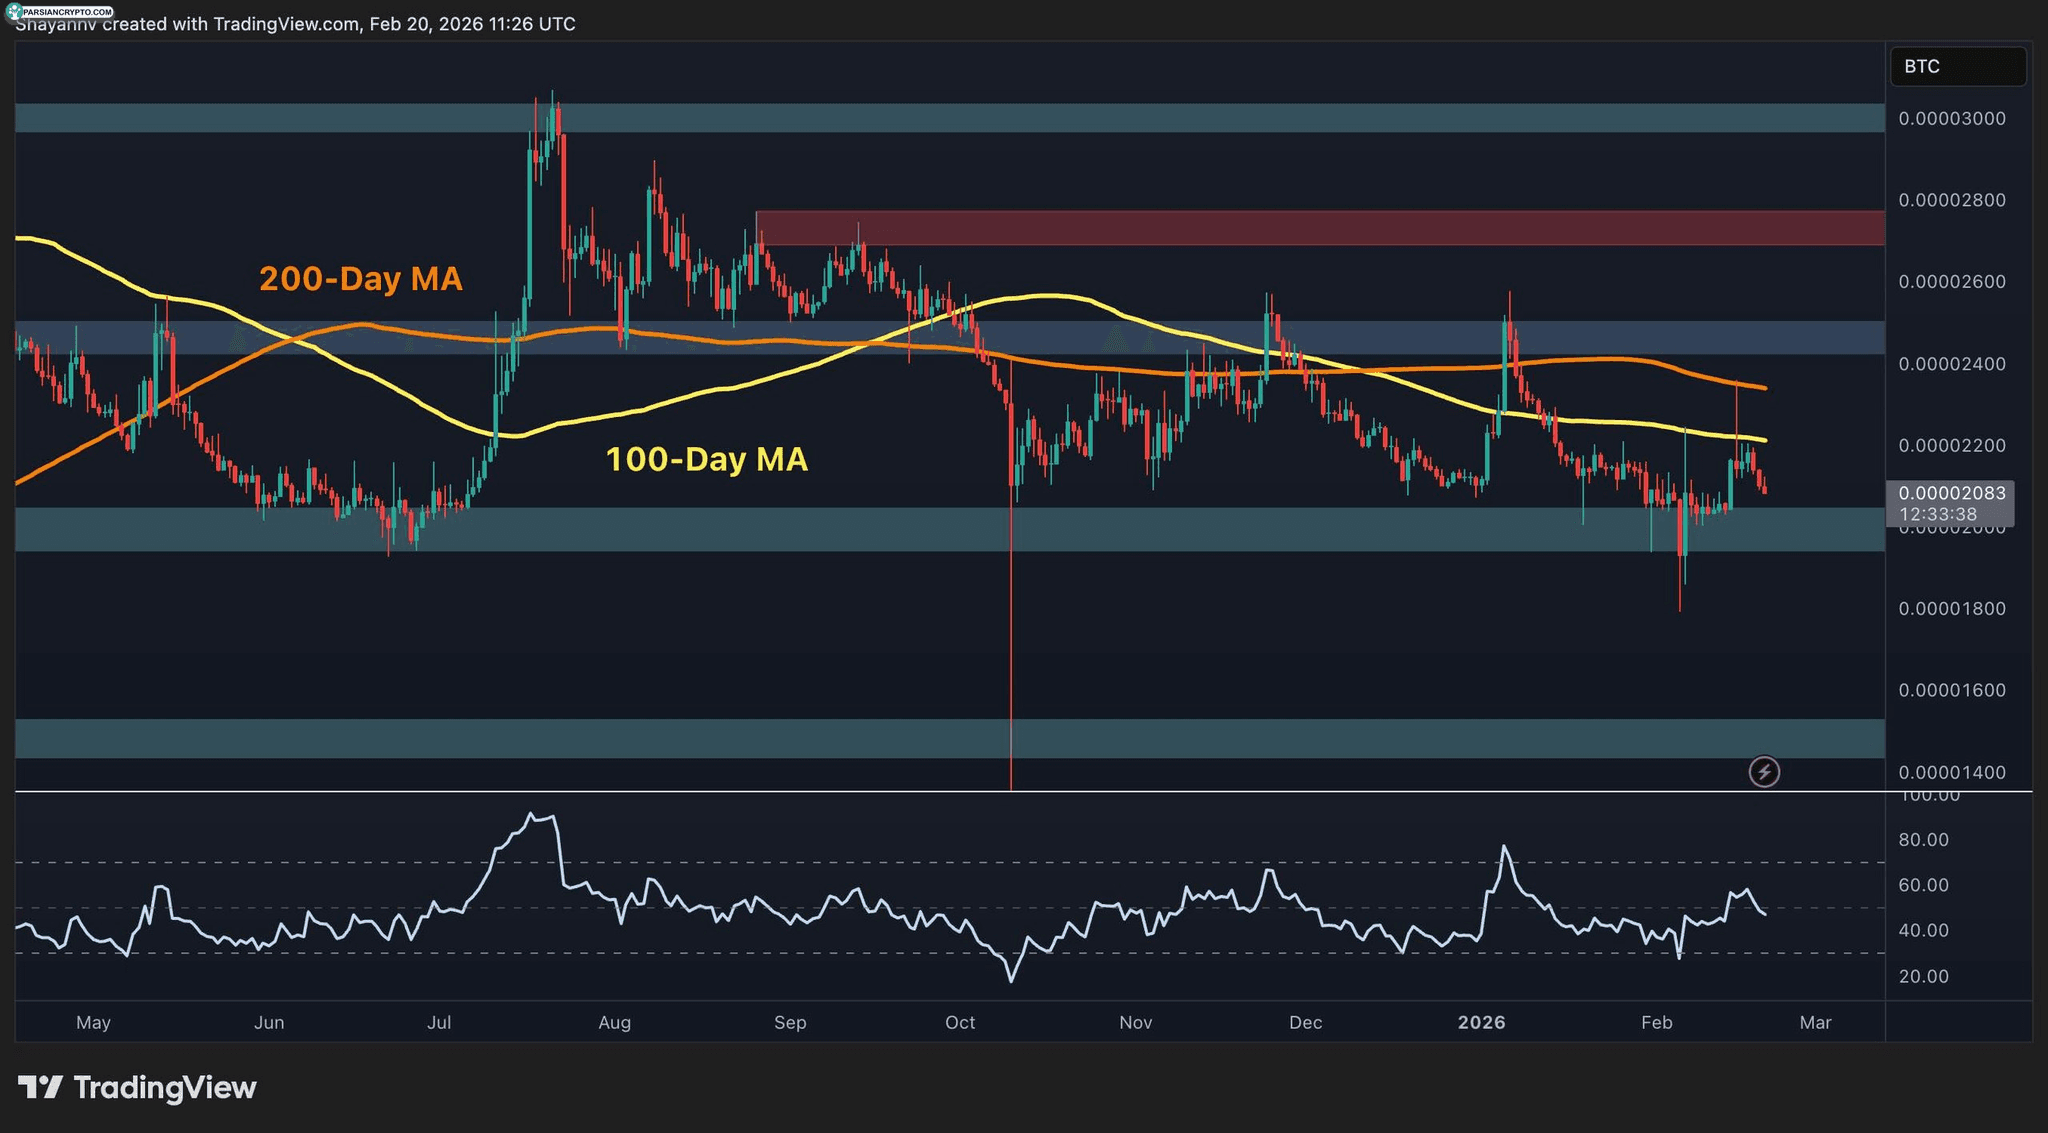This screenshot has height=1133, width=2048.
Task: Select the BTC symbol label
Action: [x=1958, y=66]
